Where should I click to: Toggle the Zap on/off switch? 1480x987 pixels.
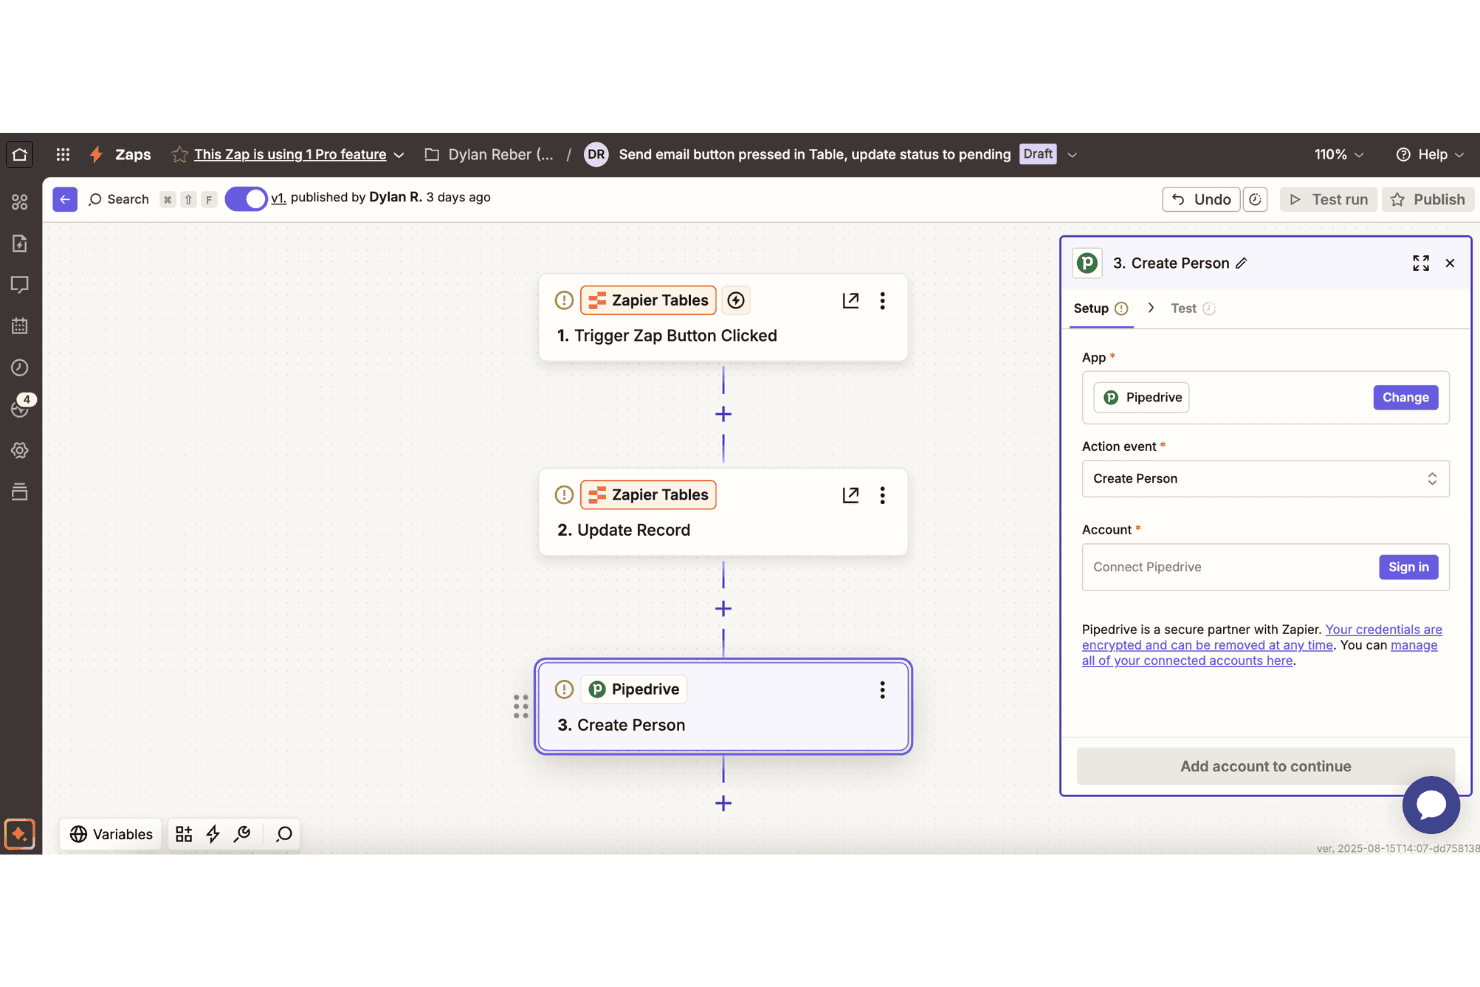(x=246, y=199)
